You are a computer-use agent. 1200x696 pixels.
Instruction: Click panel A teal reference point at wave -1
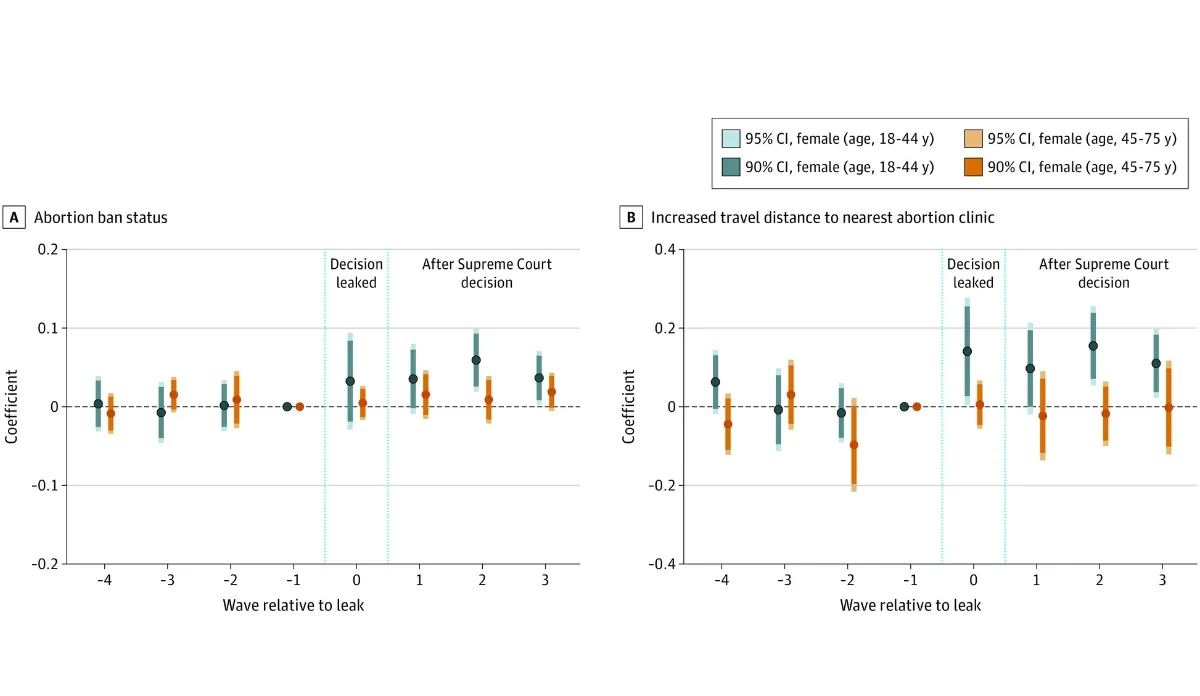tap(287, 407)
